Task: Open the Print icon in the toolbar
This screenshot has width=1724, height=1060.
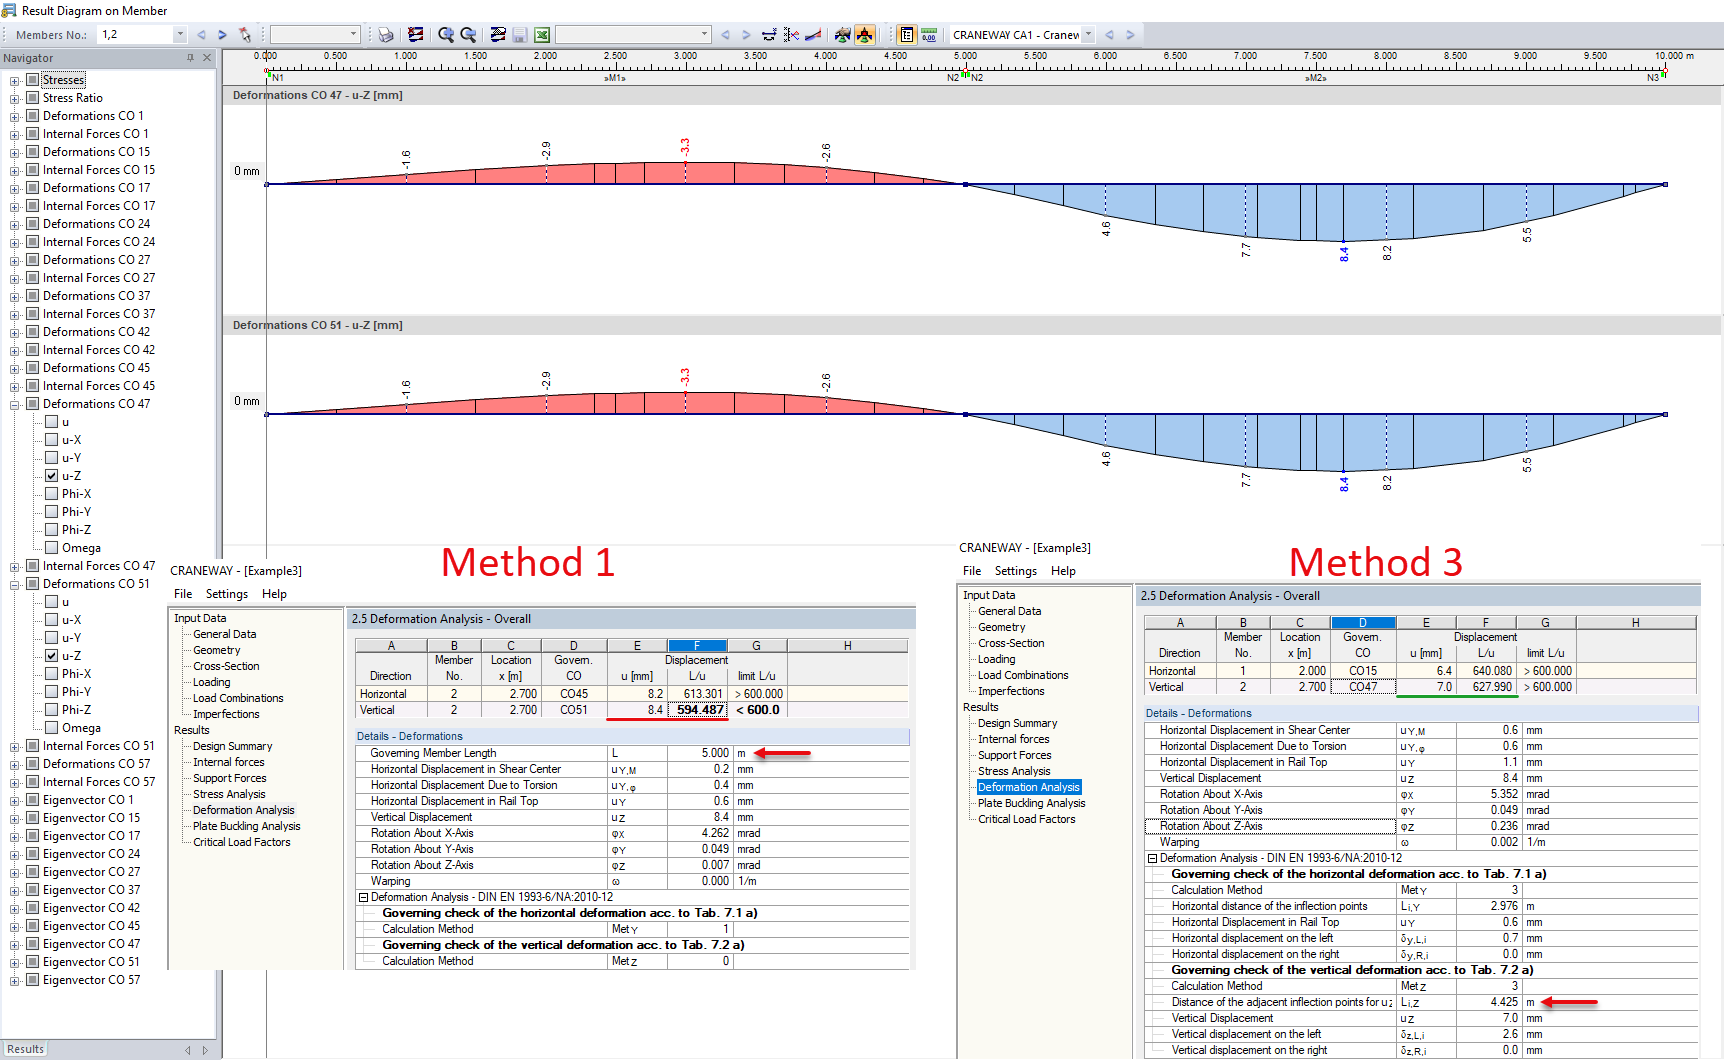Action: coord(385,34)
